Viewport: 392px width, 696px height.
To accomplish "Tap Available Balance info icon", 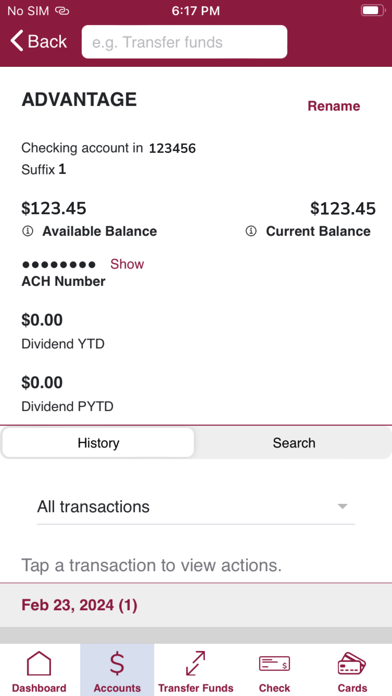I will pyautogui.click(x=28, y=231).
